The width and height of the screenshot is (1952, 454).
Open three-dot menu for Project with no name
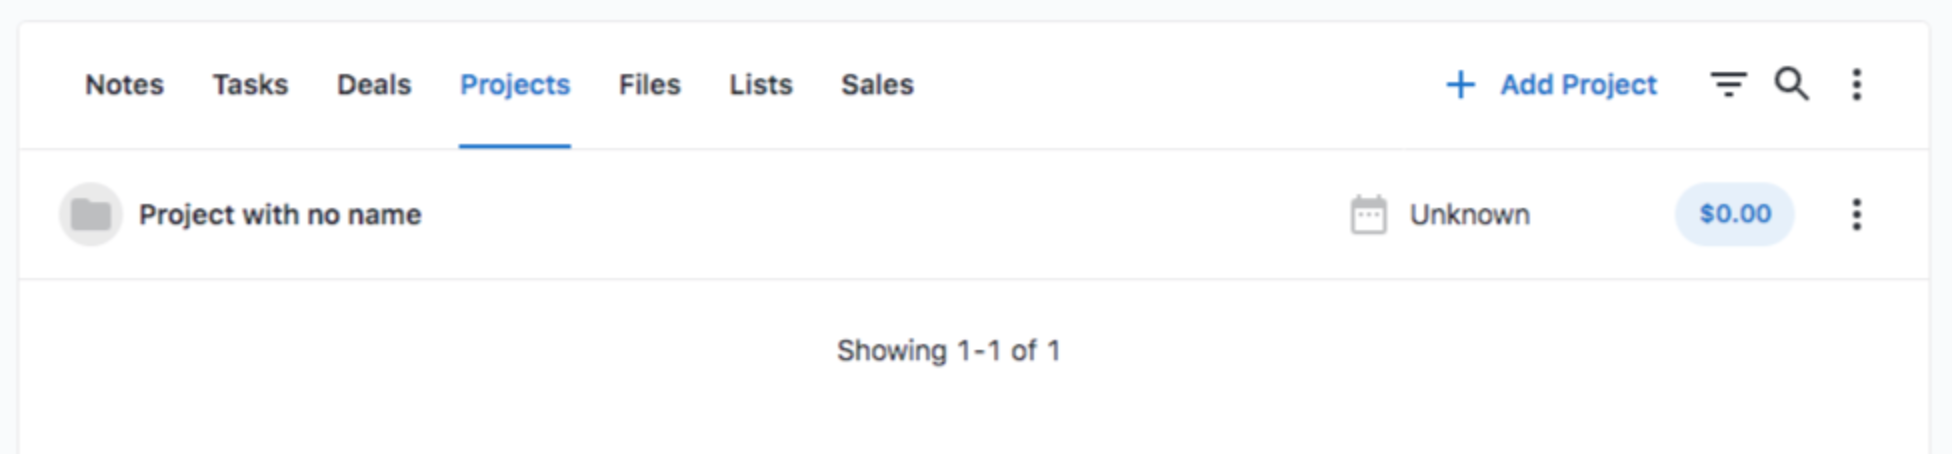click(1856, 214)
